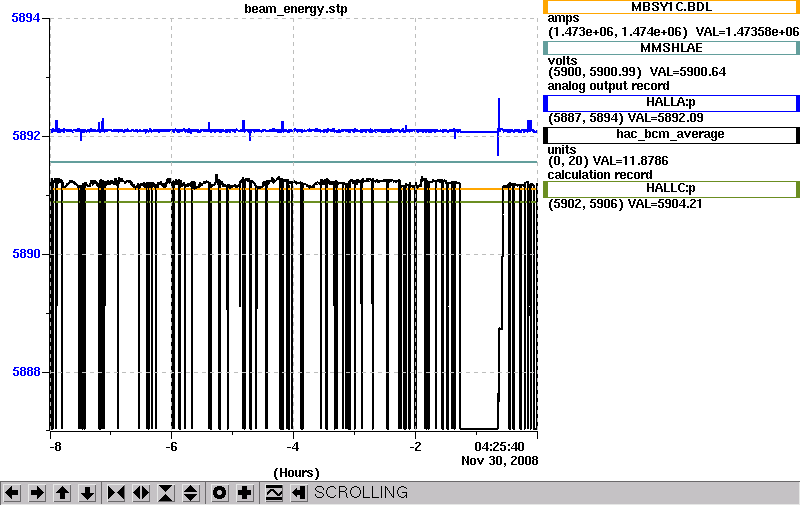Image resolution: width=800 pixels, height=505 pixels.
Task: Click the horizontal zoom-in bowtie icon
Action: click(116, 493)
